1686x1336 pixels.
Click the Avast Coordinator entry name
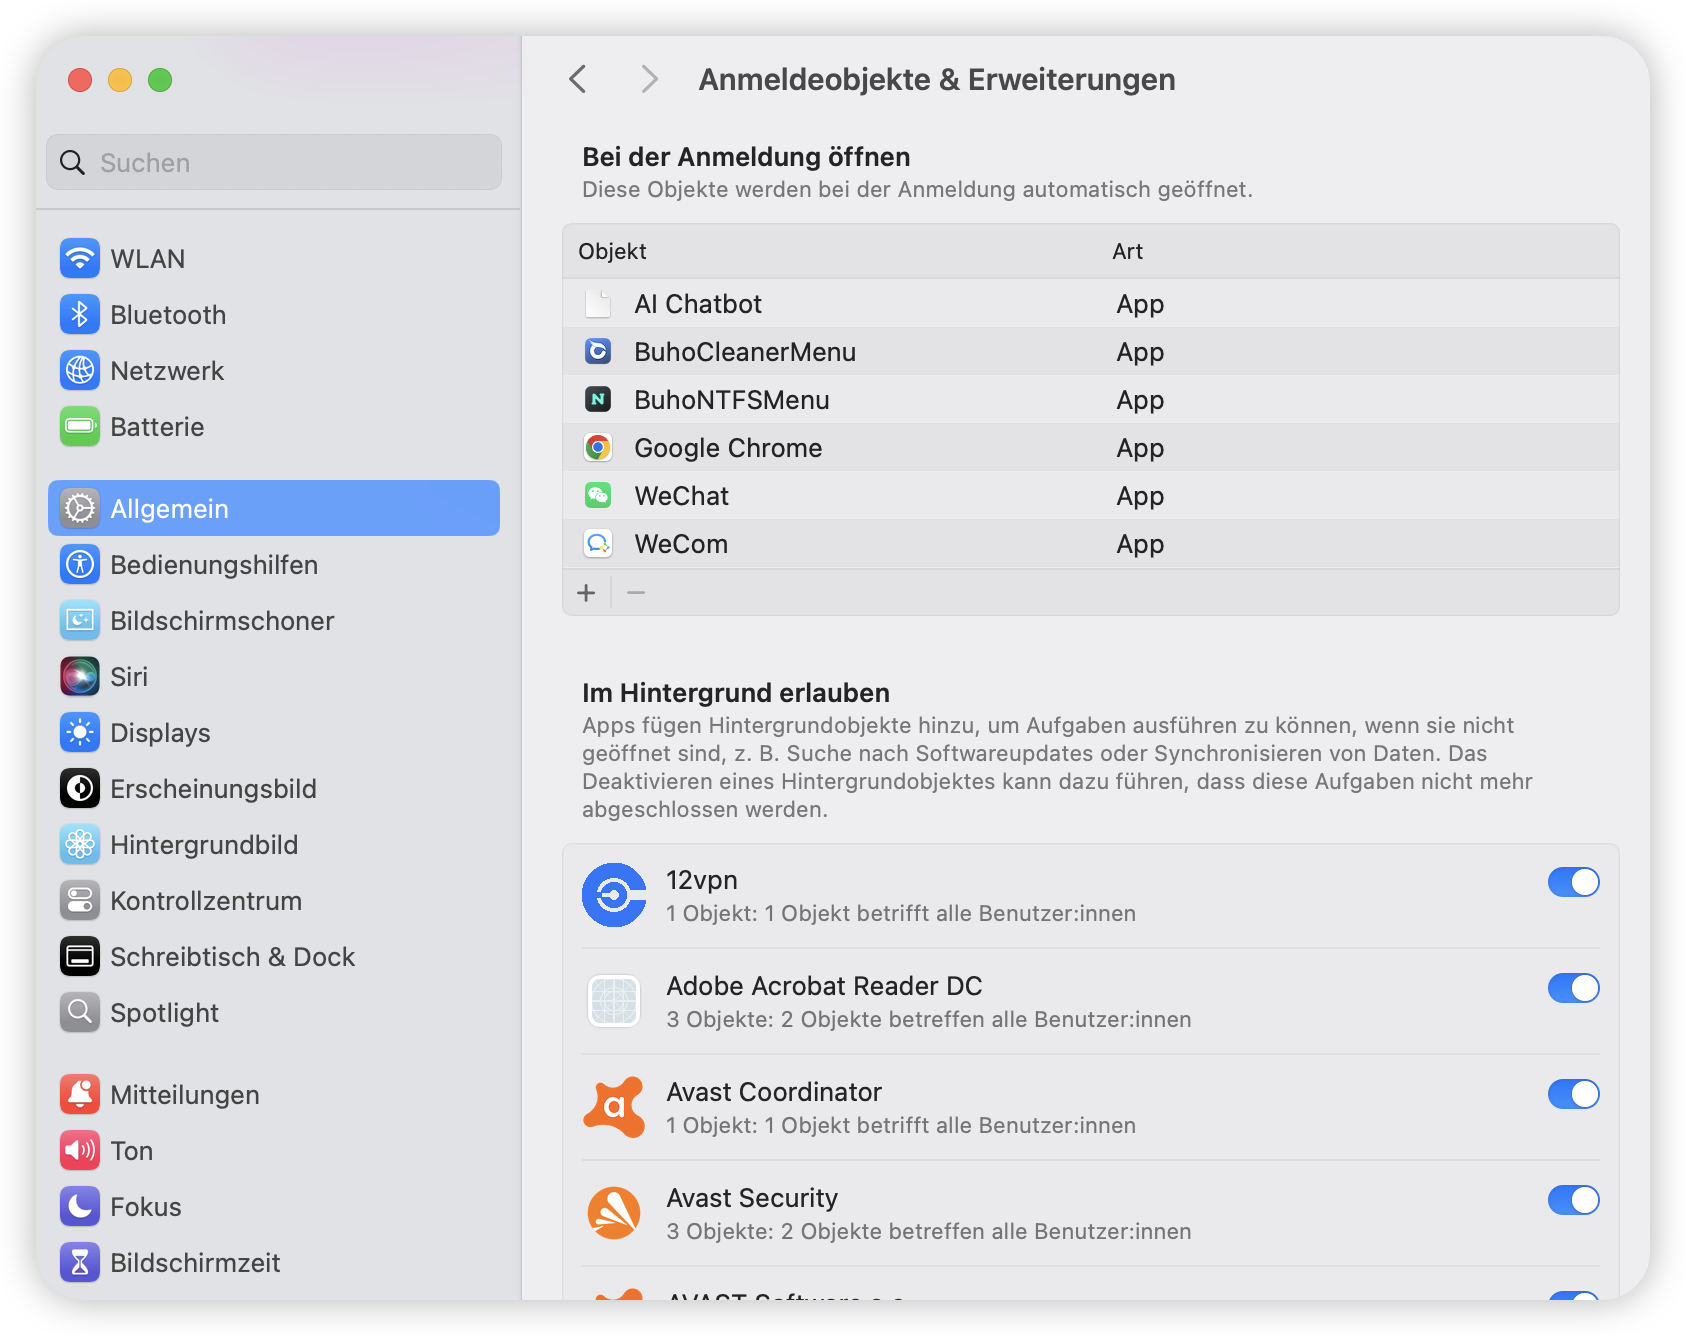774,1092
